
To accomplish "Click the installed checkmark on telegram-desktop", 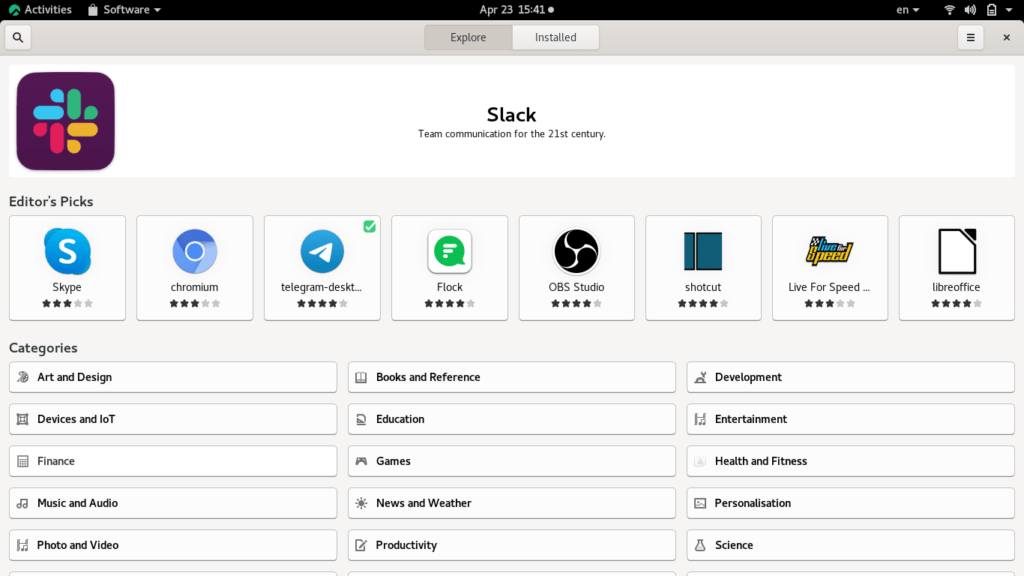I will (x=370, y=227).
